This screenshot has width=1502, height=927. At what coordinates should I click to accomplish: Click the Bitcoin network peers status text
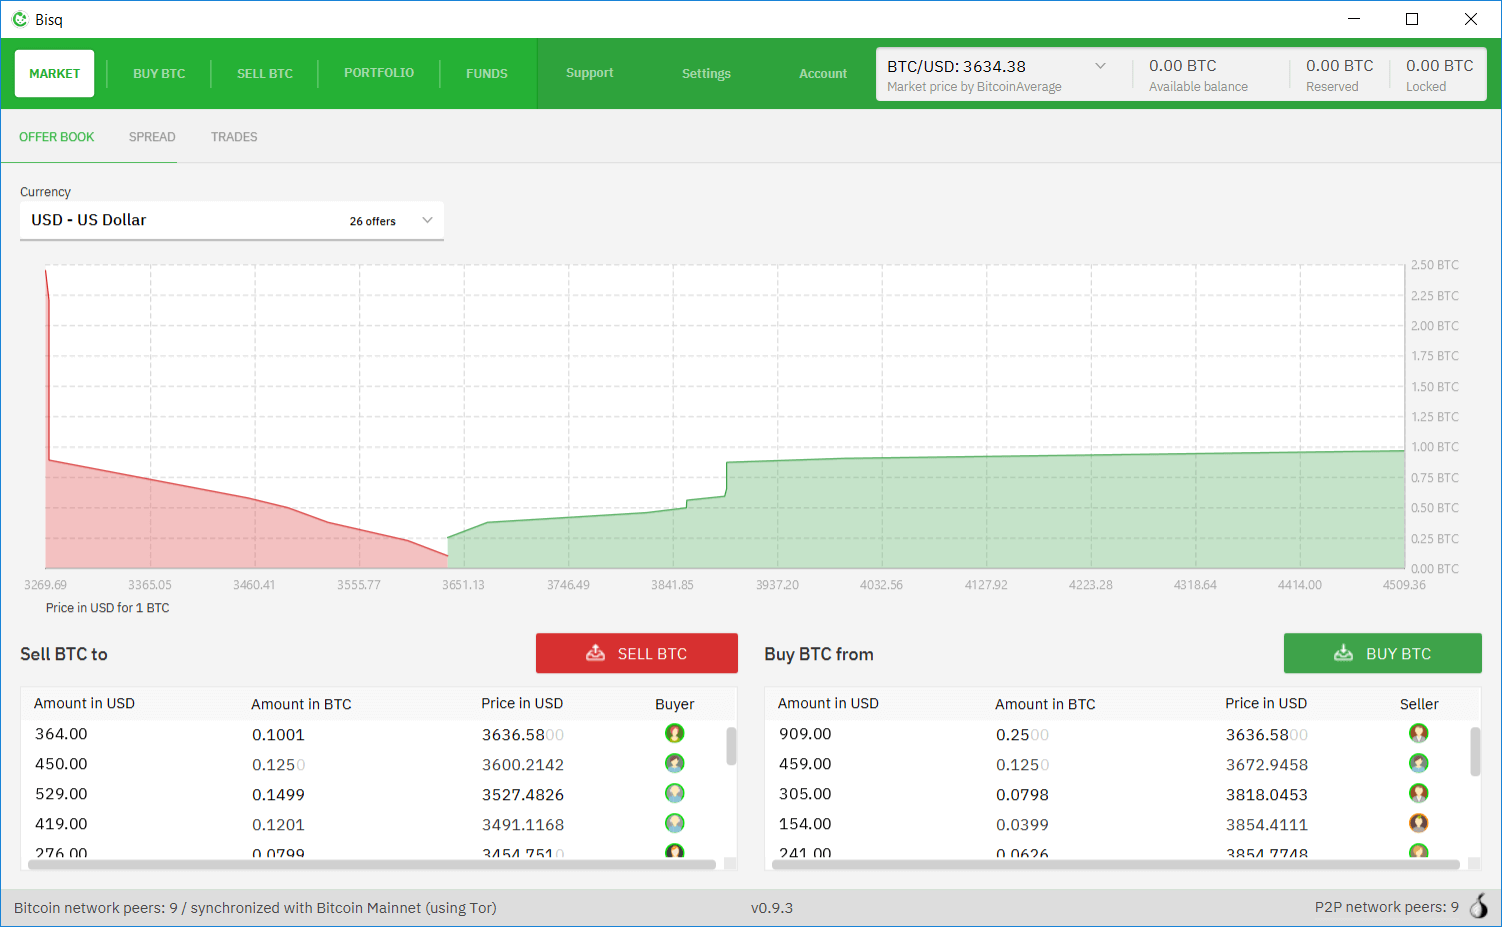click(x=255, y=908)
